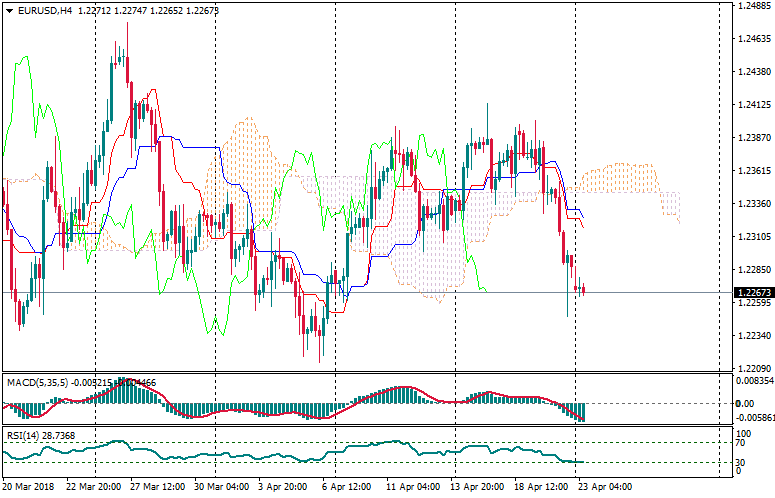Viewport: 775px width, 498px height.
Task: Click the 1.24895 price axis label
Action: point(753,6)
